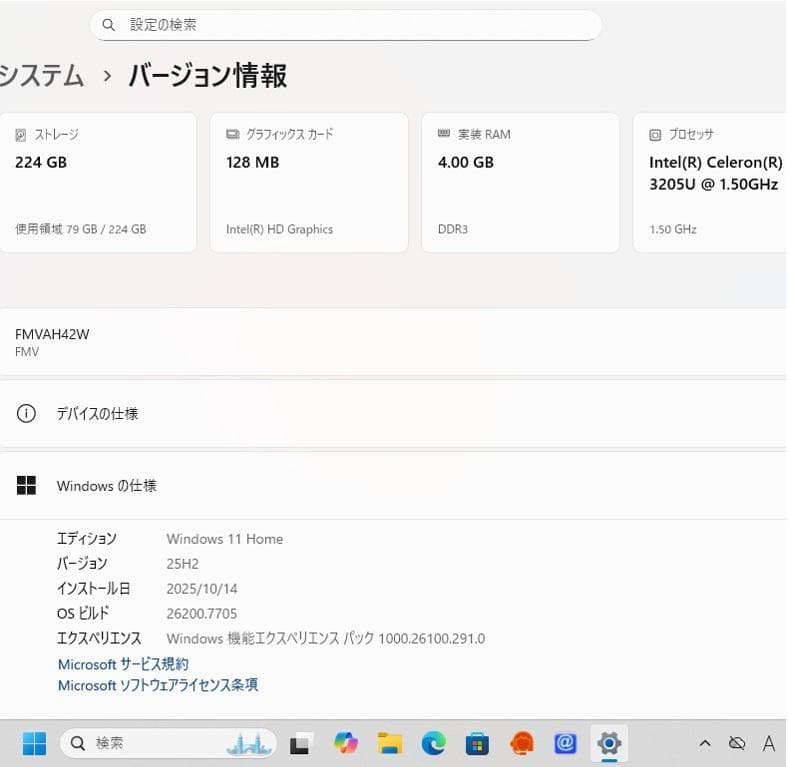The width and height of the screenshot is (788, 767).
Task: Go back to システム breadcrumb
Action: tap(41, 76)
